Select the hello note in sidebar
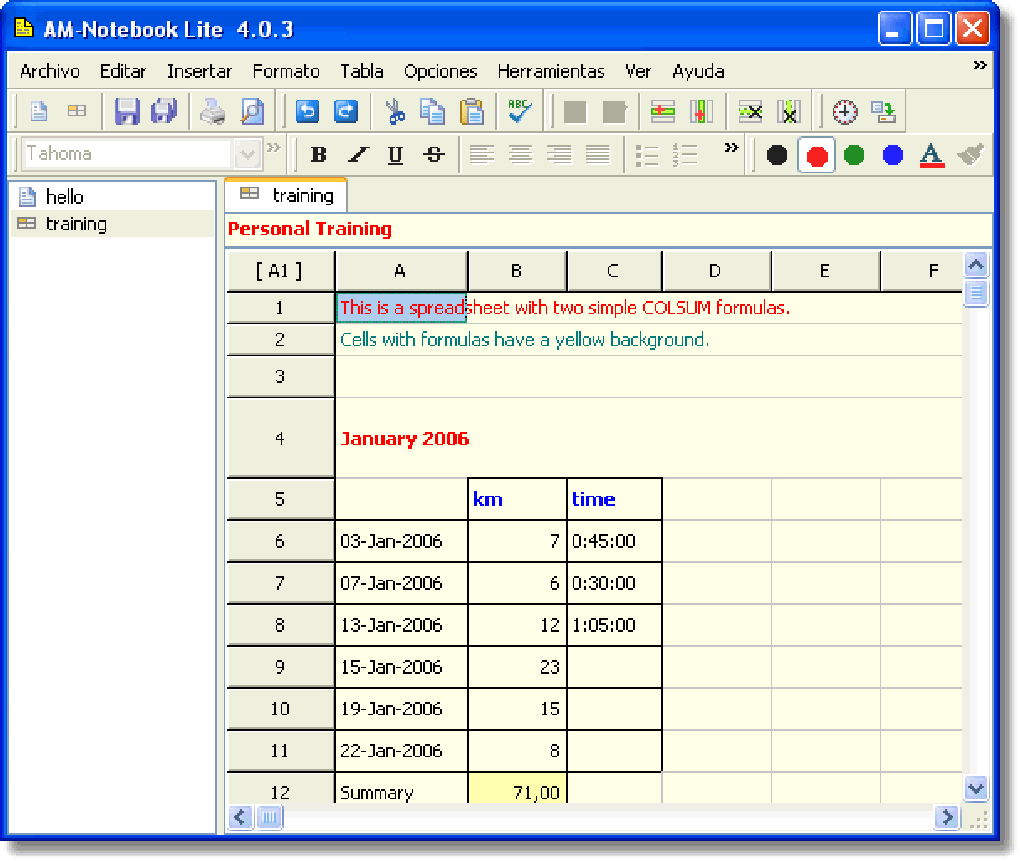This screenshot has width=1020, height=861. (65, 197)
